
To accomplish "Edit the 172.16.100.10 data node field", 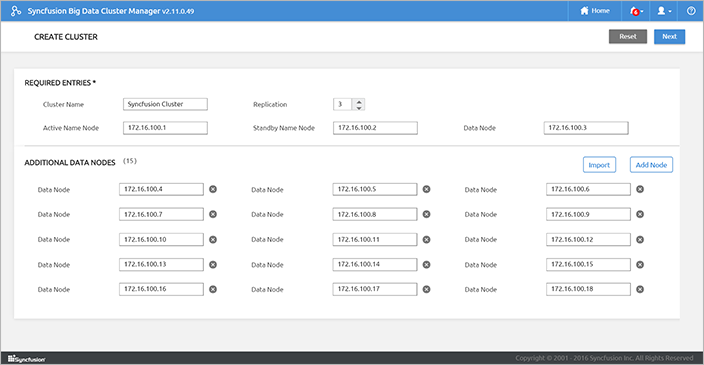I will [161, 239].
